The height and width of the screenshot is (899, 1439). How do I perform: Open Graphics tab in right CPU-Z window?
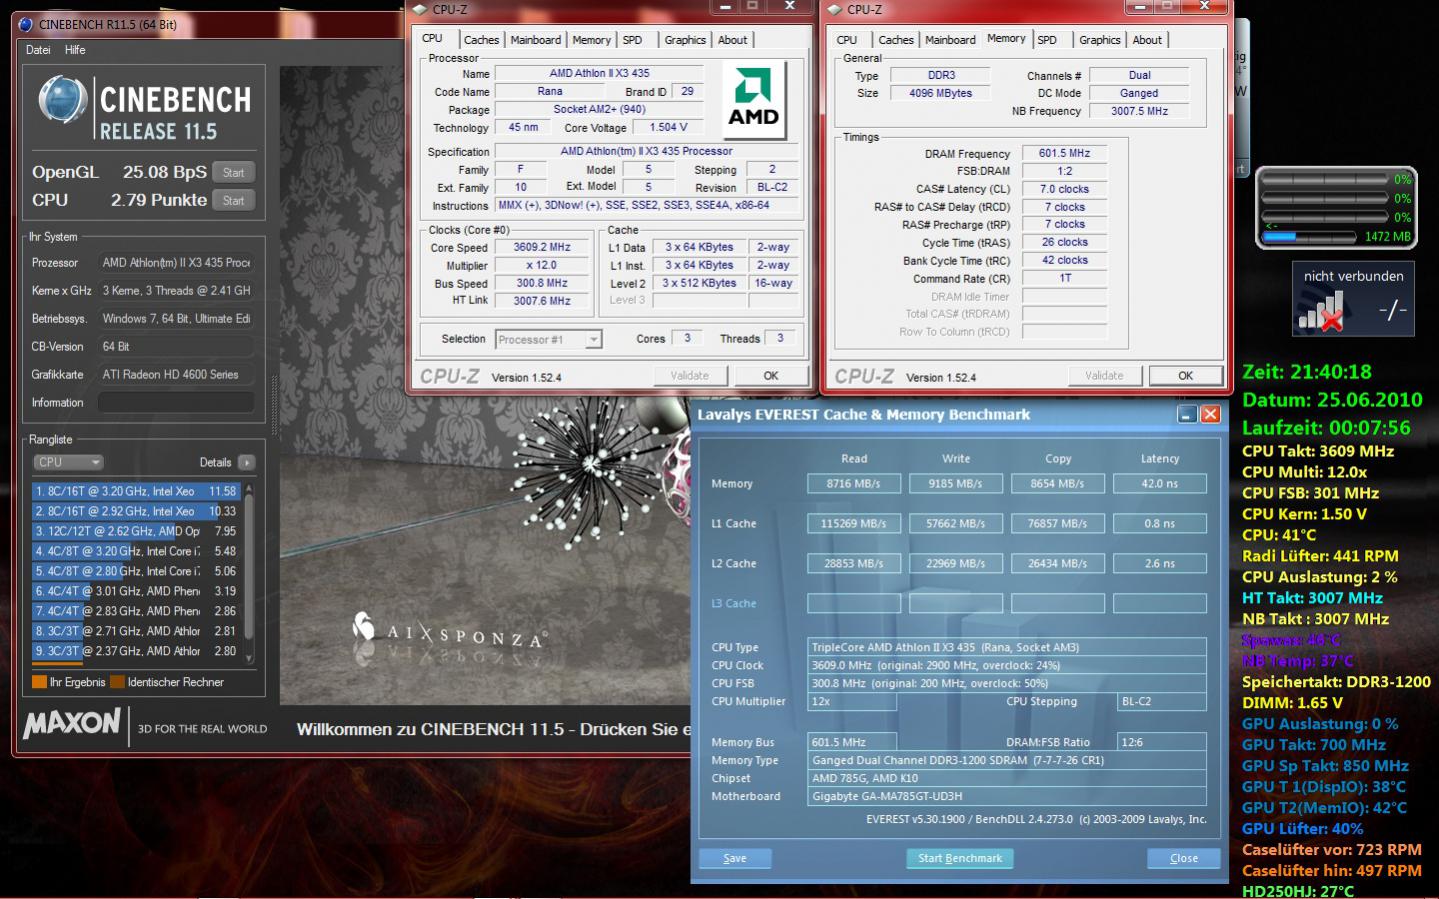(1099, 40)
